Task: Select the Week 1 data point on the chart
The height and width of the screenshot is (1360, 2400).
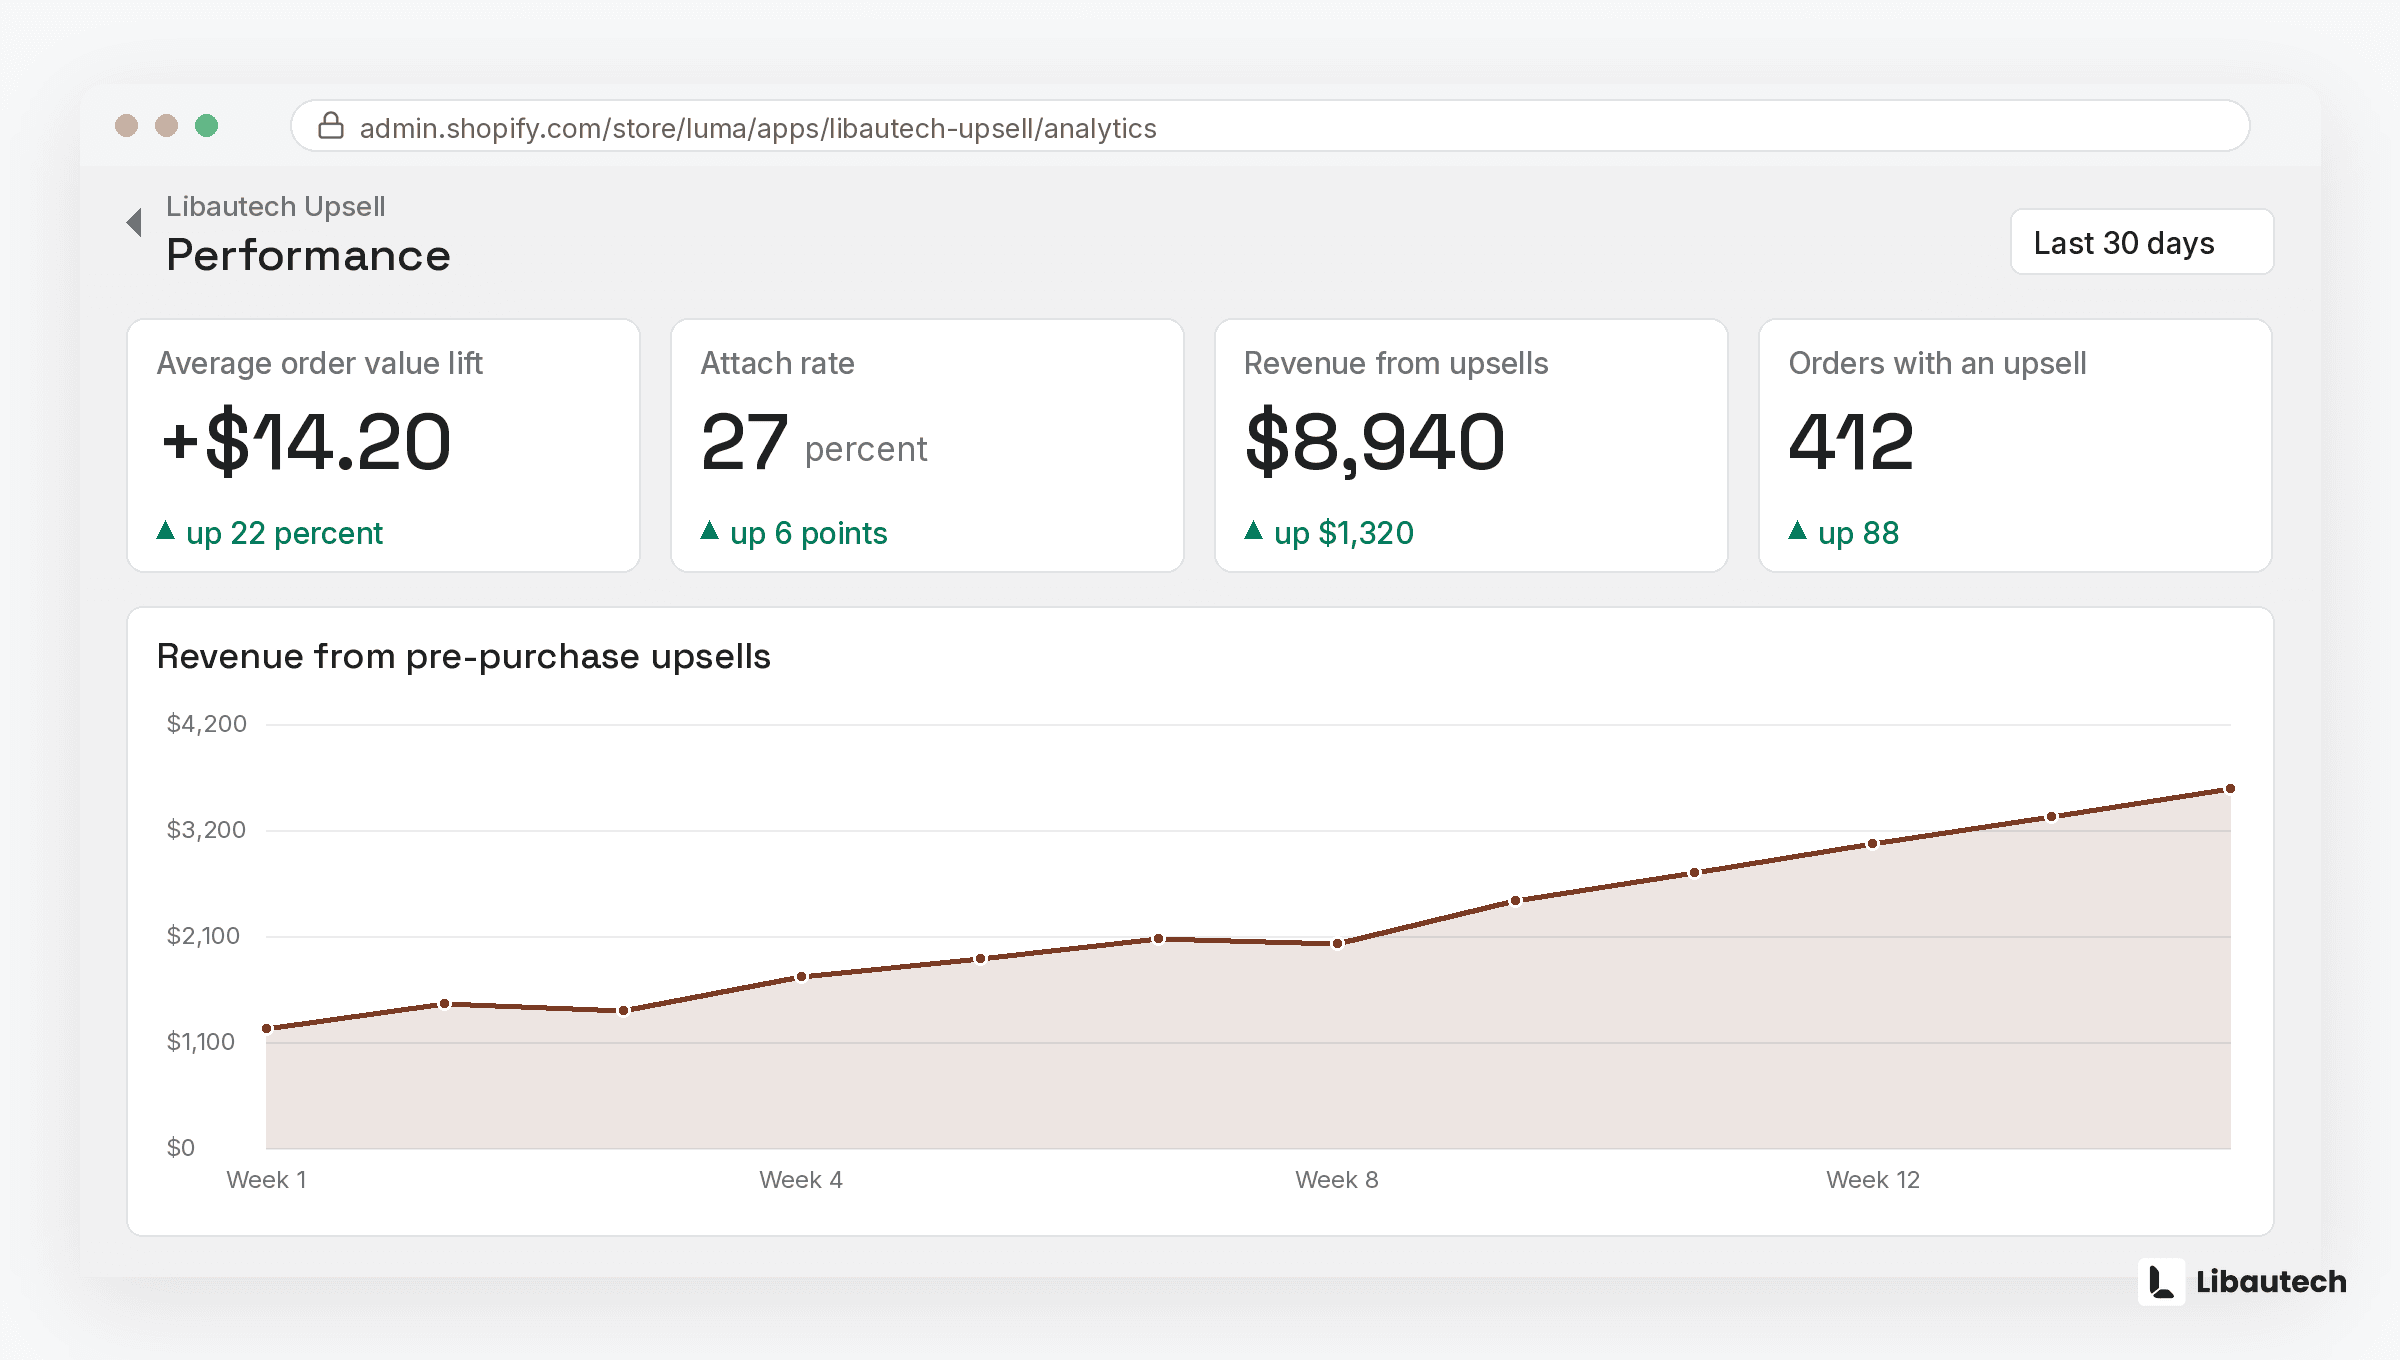Action: (267, 1028)
